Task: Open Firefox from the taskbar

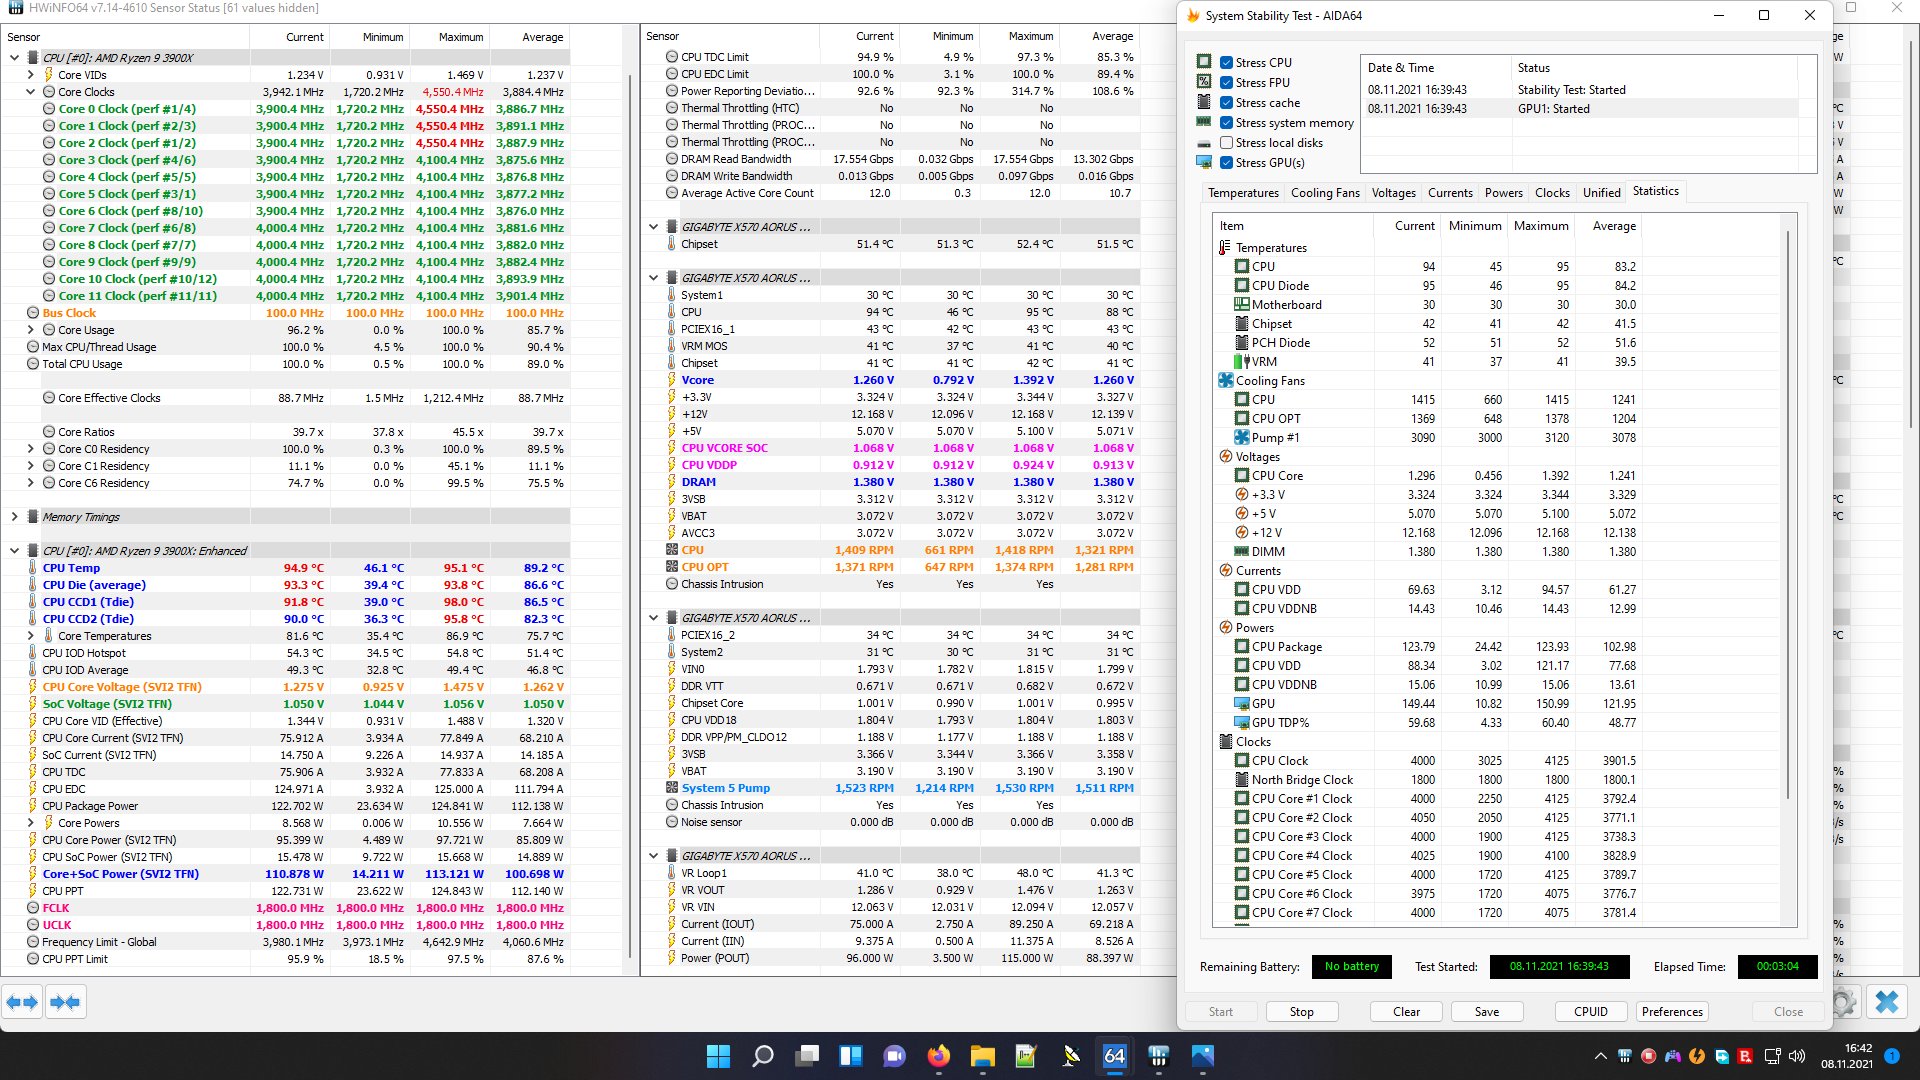Action: click(938, 1056)
